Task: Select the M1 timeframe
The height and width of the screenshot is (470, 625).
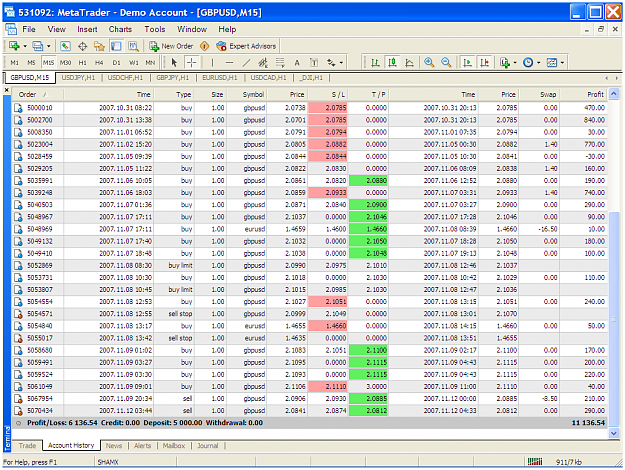Action: [15, 63]
